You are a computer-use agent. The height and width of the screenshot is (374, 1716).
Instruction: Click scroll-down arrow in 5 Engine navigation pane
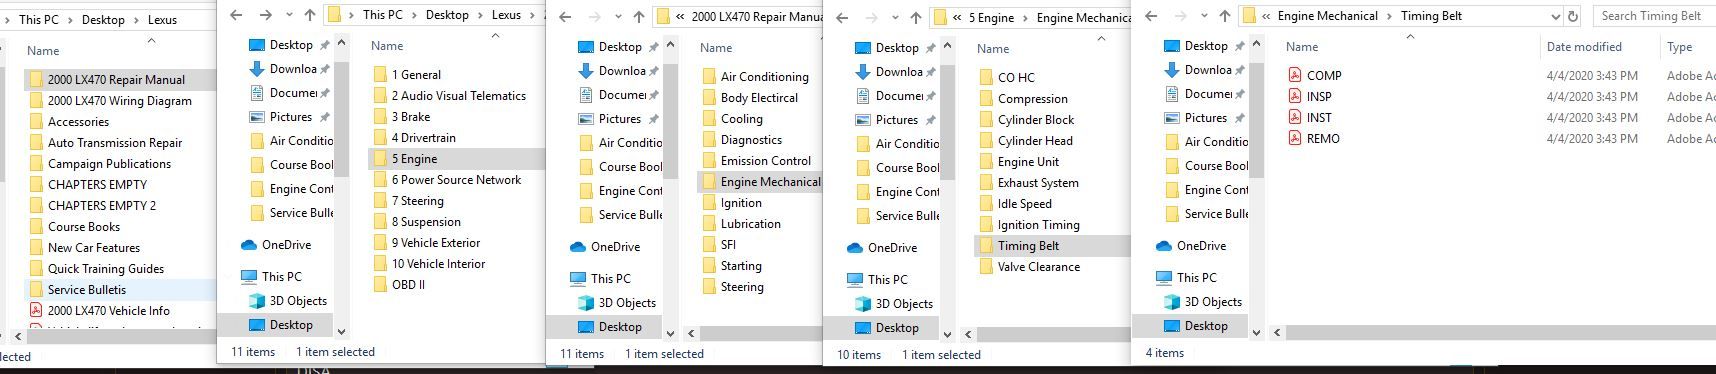[x=947, y=335]
